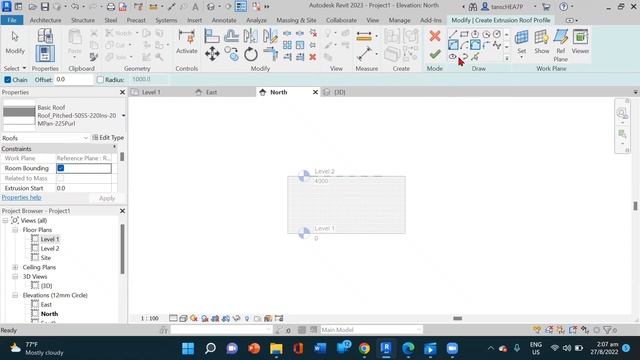The height and width of the screenshot is (360, 640).
Task: Click the Offset value field
Action: (x=74, y=80)
